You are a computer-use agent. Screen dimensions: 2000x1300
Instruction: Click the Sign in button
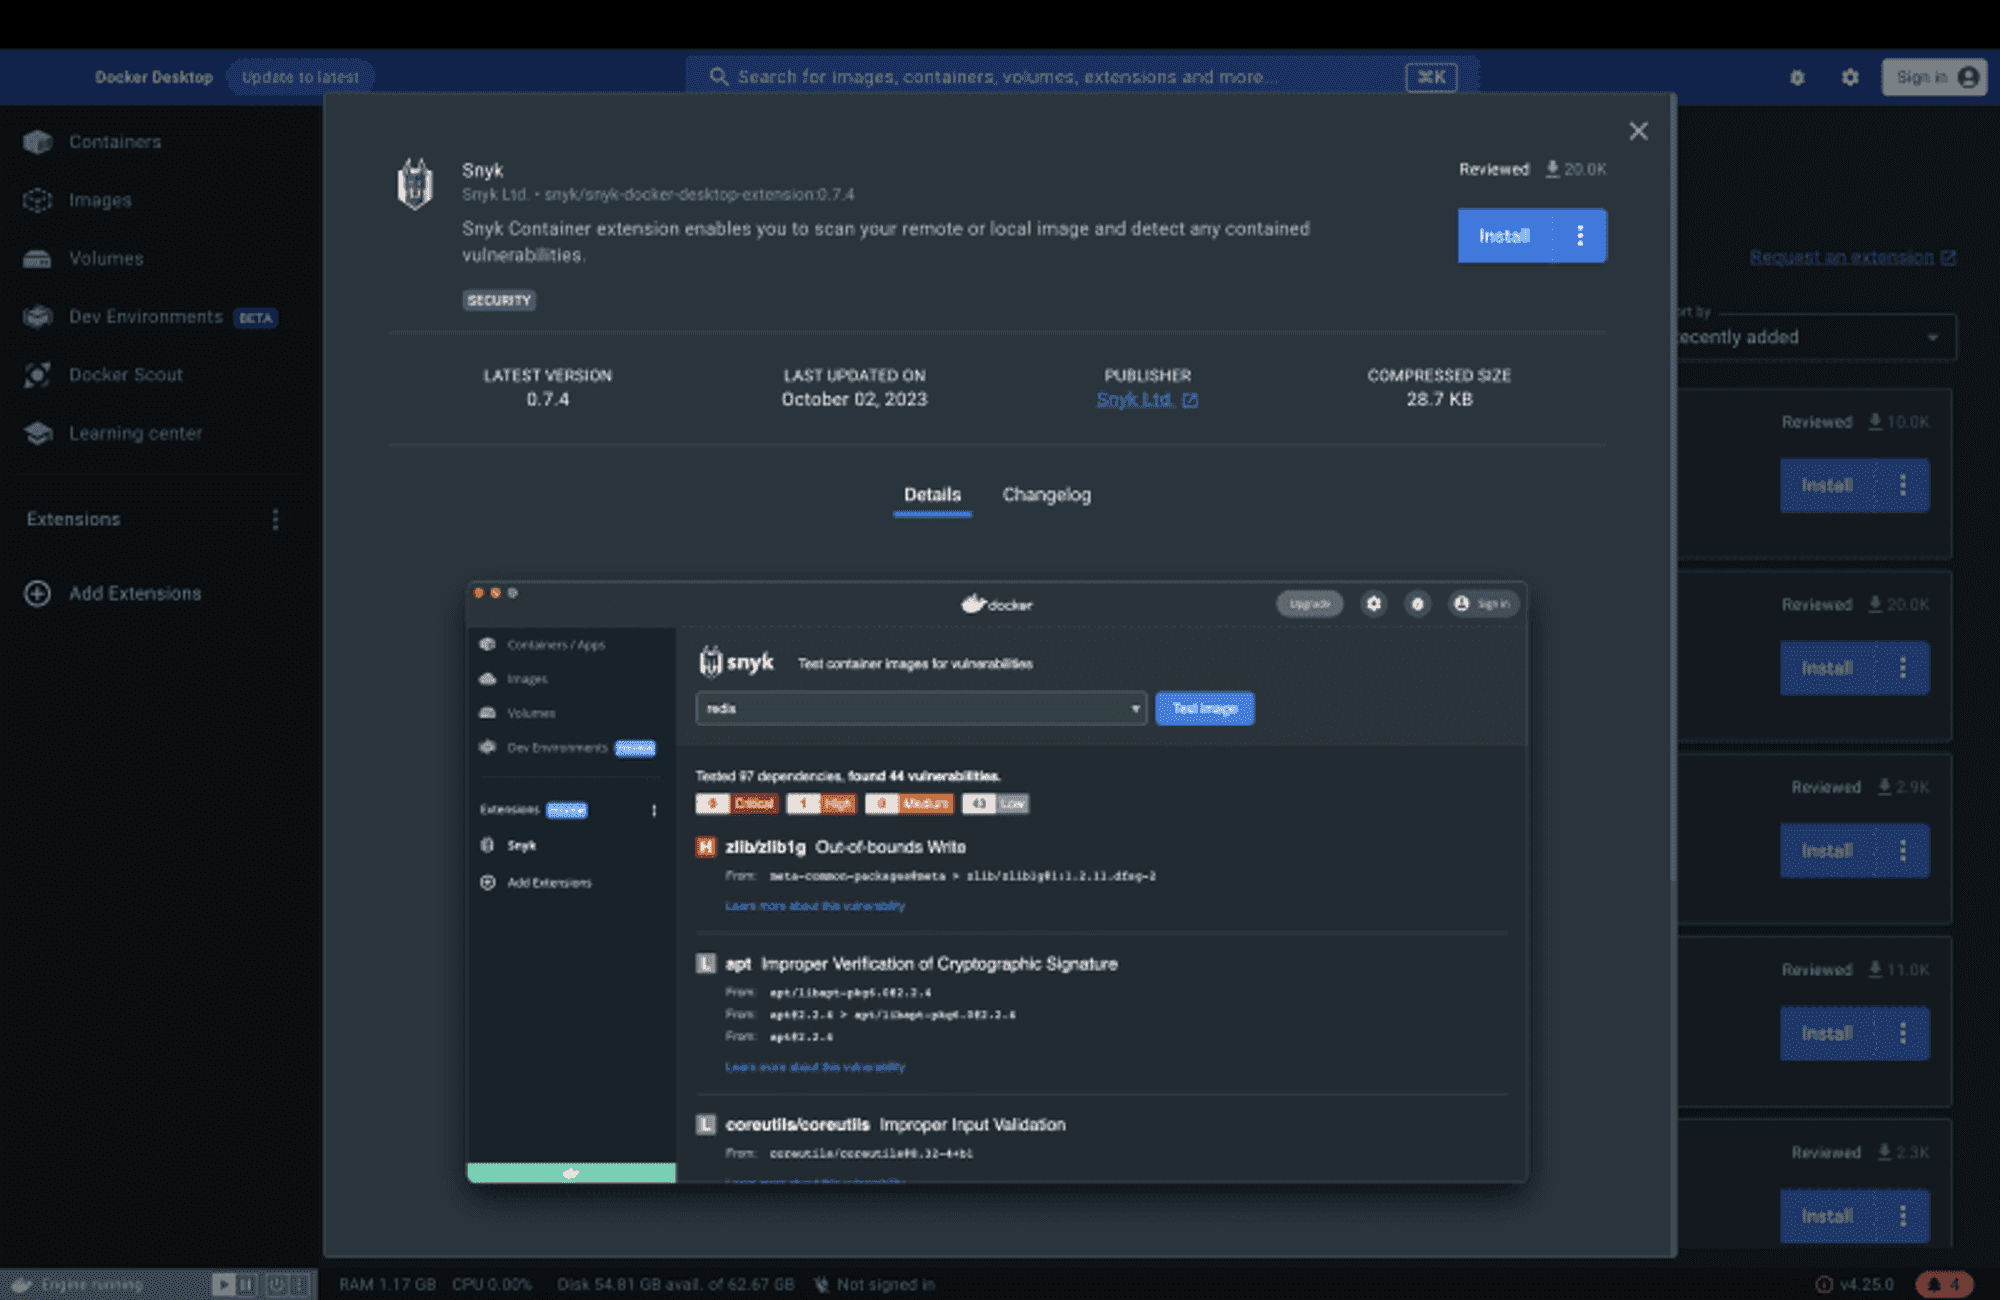pyautogui.click(x=1934, y=77)
